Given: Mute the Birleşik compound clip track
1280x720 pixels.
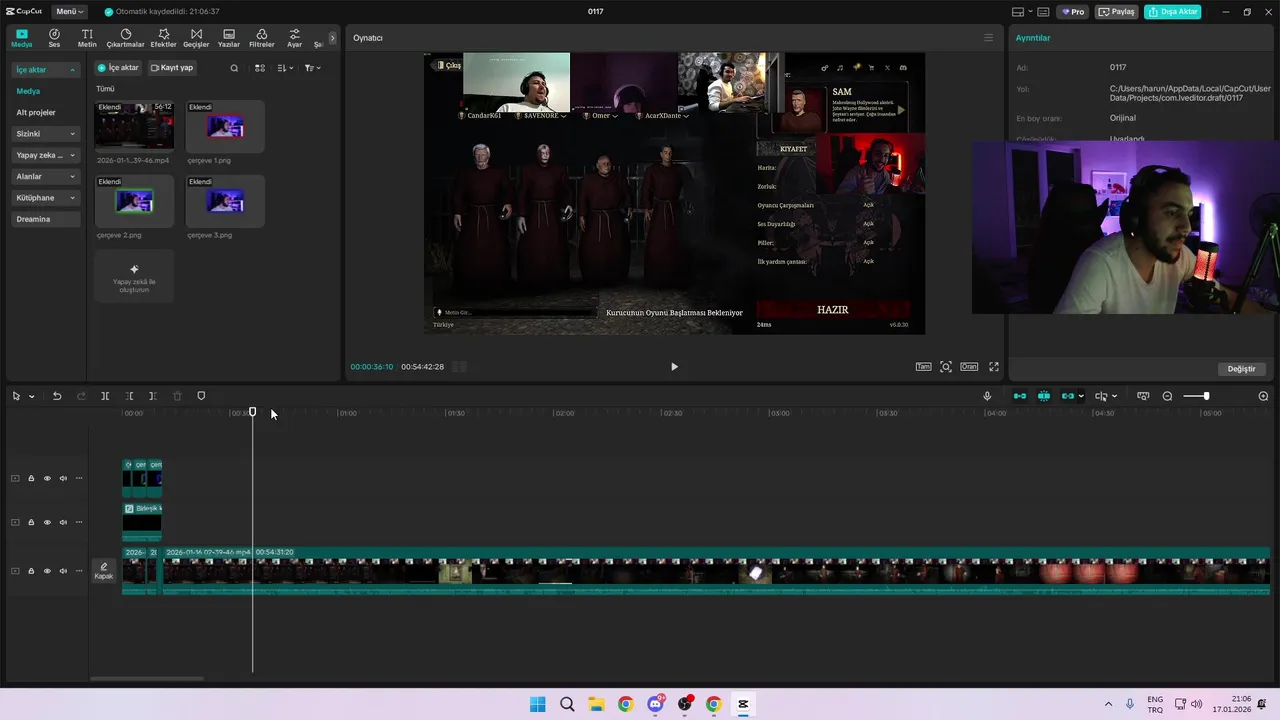Looking at the screenshot, I should tap(63, 522).
